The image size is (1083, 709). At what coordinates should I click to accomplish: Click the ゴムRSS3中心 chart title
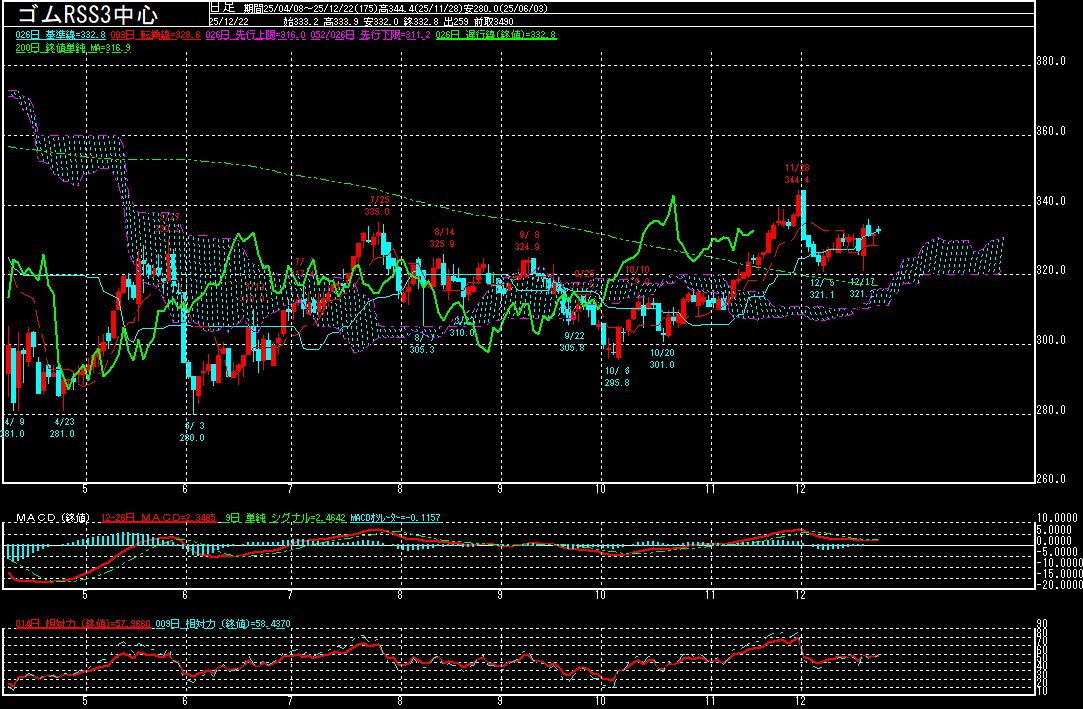90,14
